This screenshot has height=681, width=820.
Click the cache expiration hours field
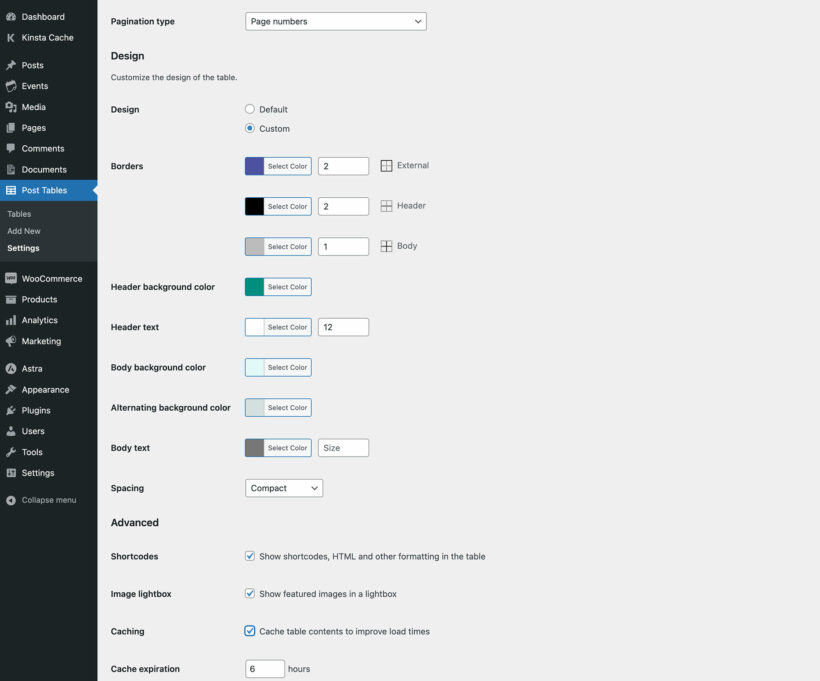click(x=264, y=668)
